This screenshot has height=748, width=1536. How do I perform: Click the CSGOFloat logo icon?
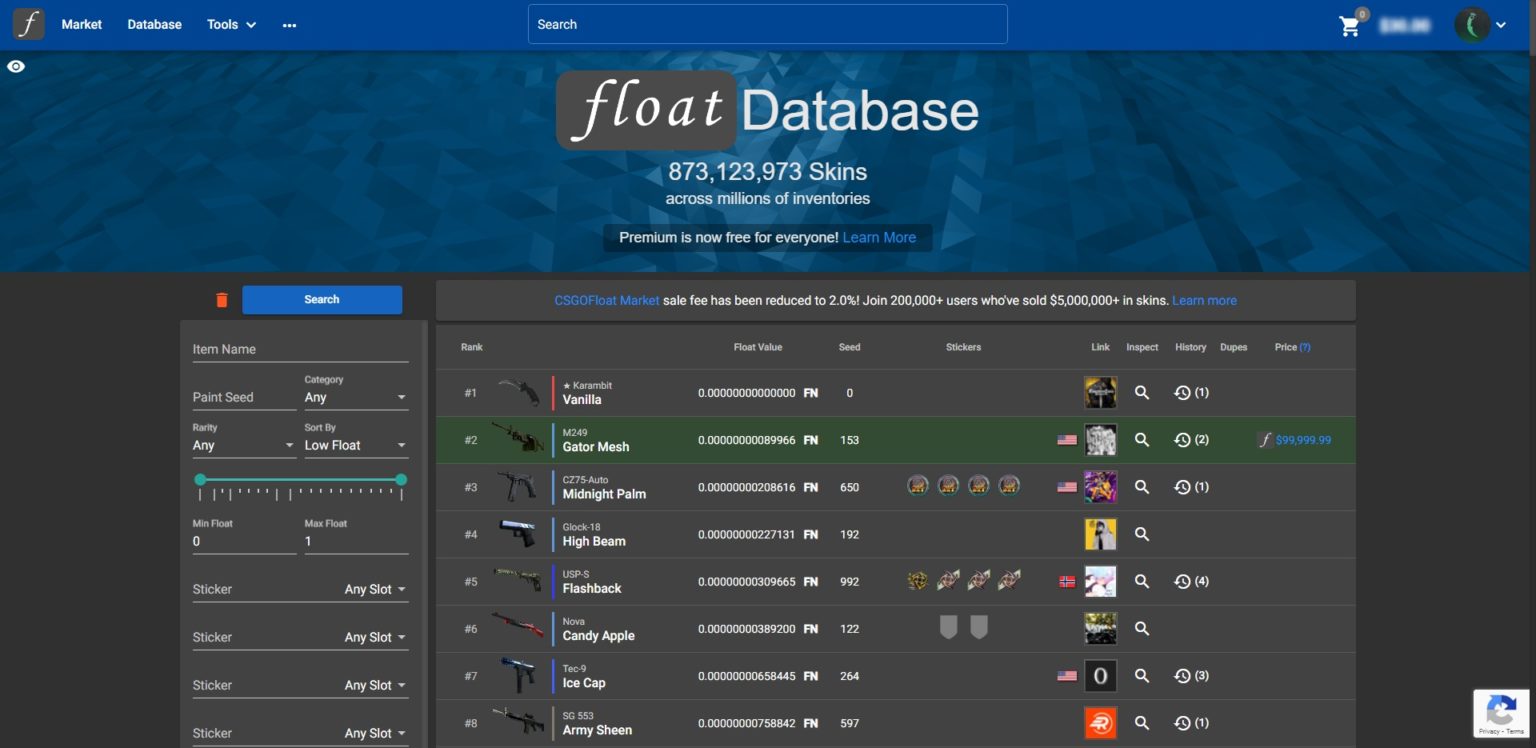coord(28,24)
